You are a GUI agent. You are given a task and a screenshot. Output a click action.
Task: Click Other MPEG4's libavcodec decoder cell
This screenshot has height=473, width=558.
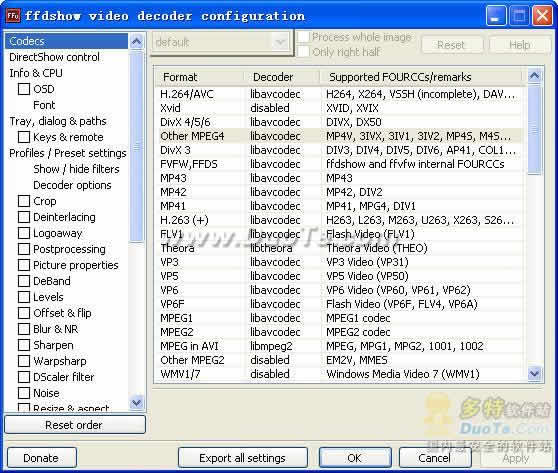pos(275,136)
